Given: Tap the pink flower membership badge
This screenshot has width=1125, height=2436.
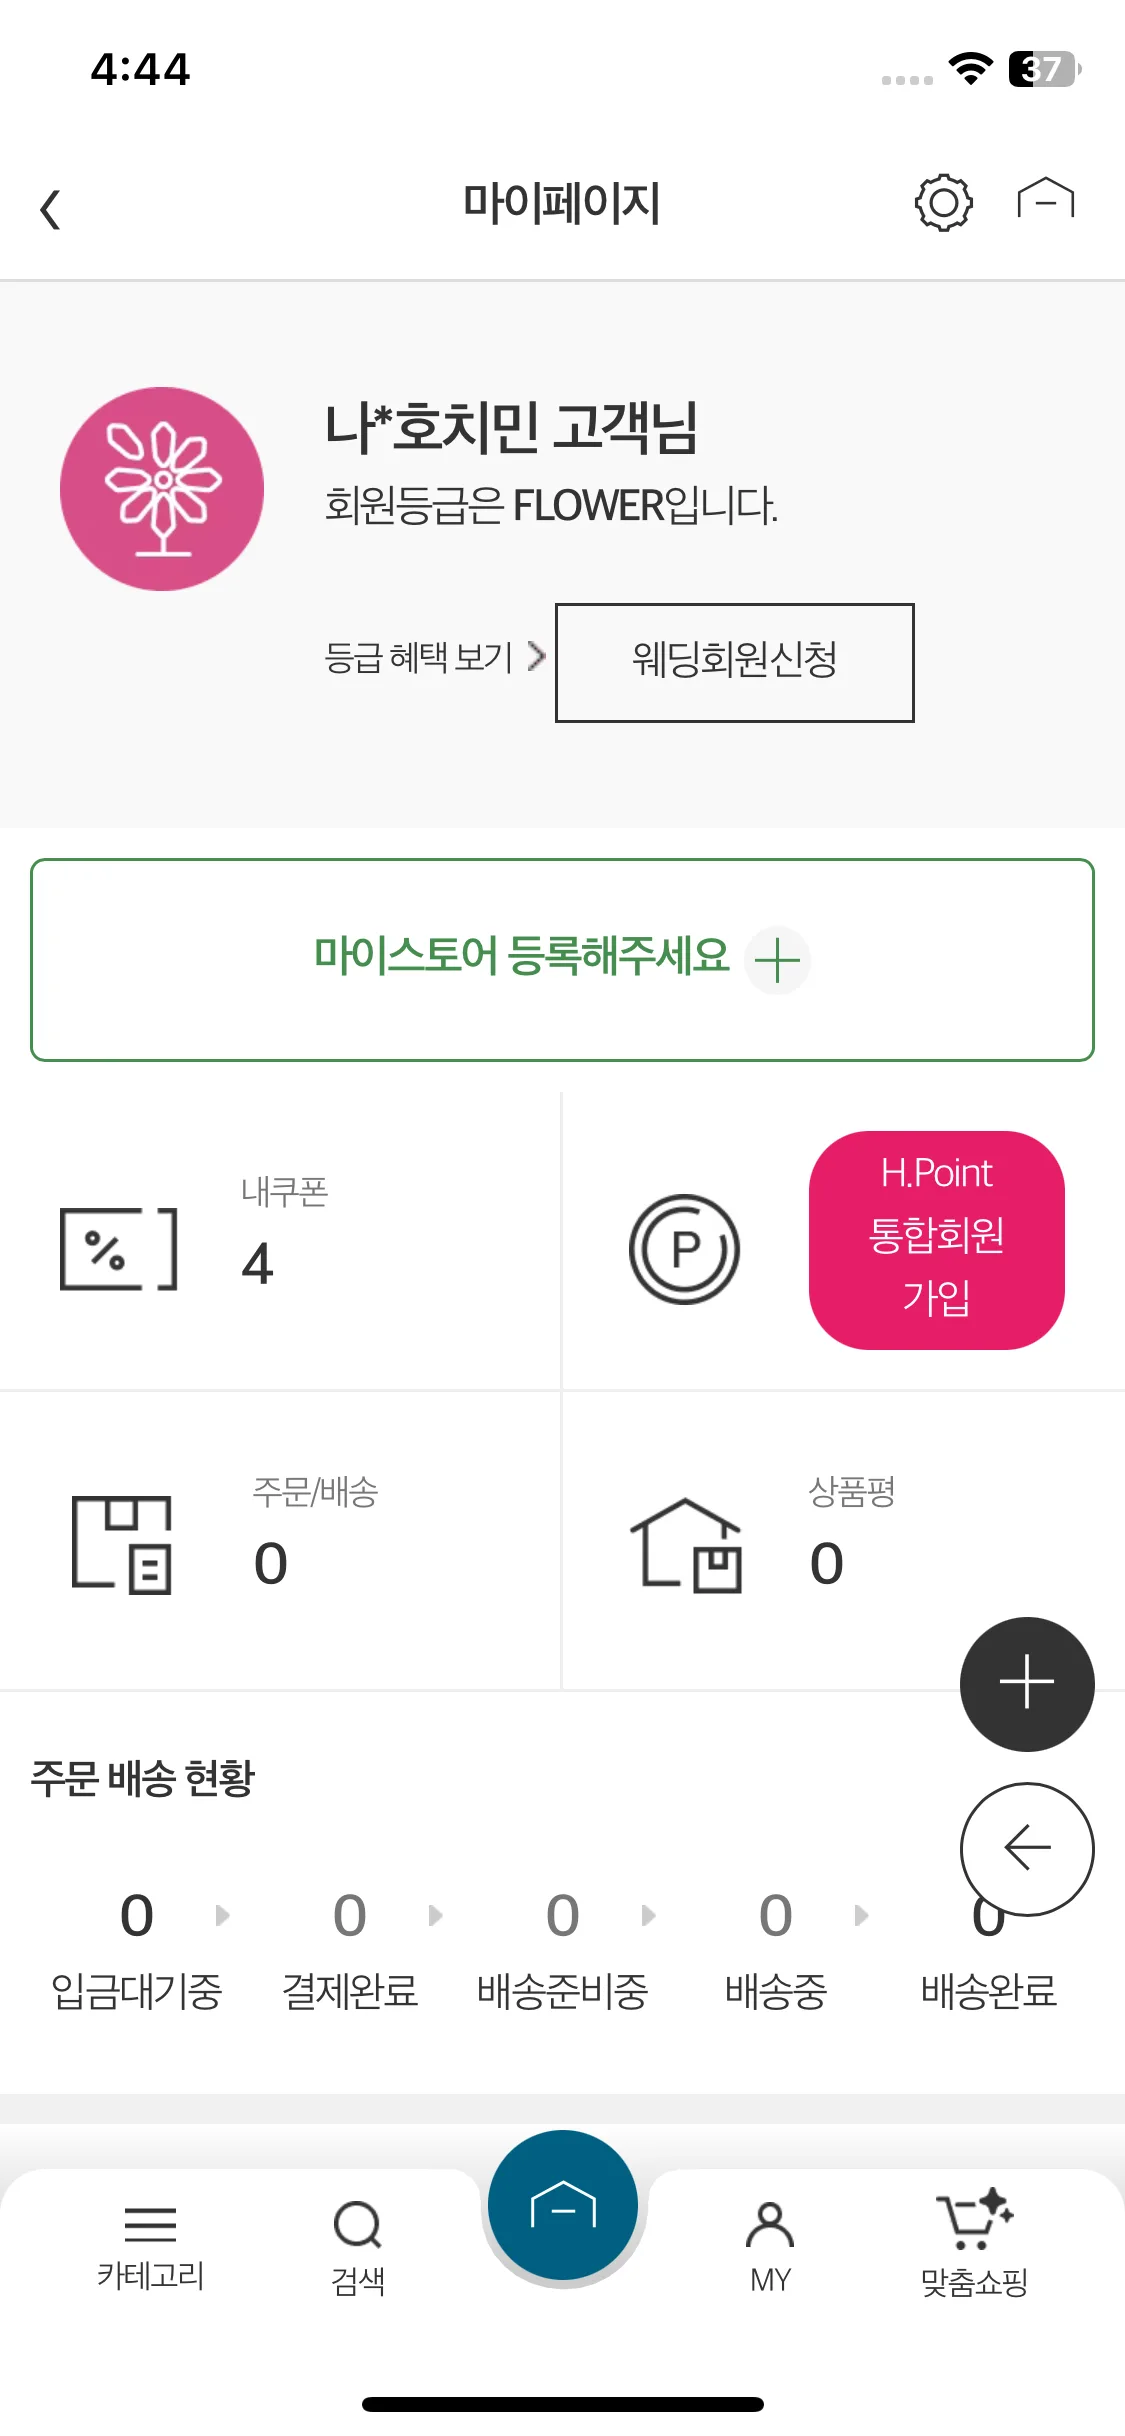Looking at the screenshot, I should pyautogui.click(x=162, y=489).
